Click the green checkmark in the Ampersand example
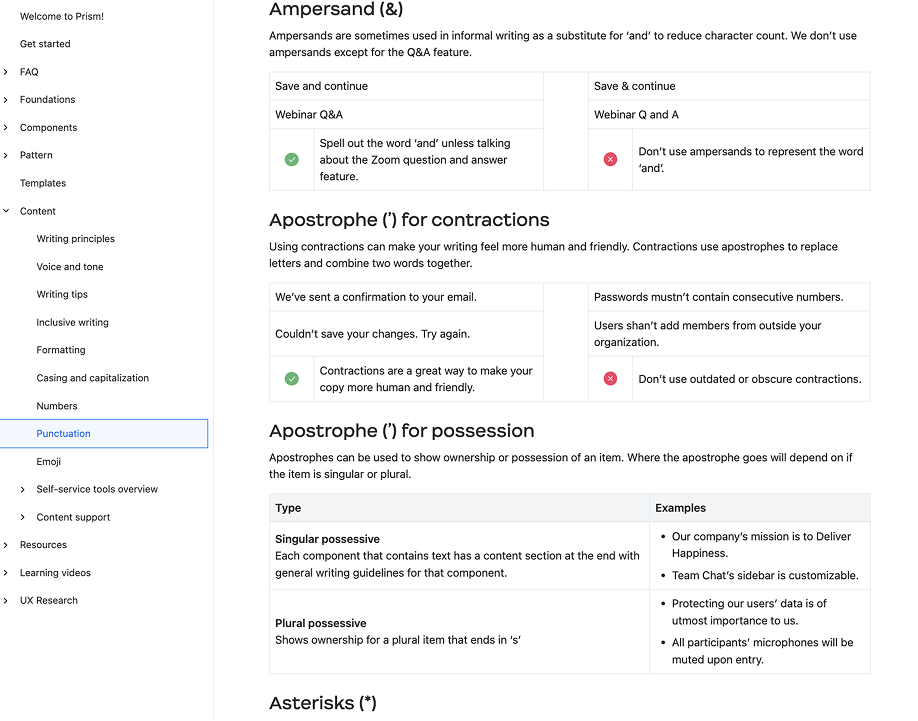The width and height of the screenshot is (918, 721). point(292,160)
